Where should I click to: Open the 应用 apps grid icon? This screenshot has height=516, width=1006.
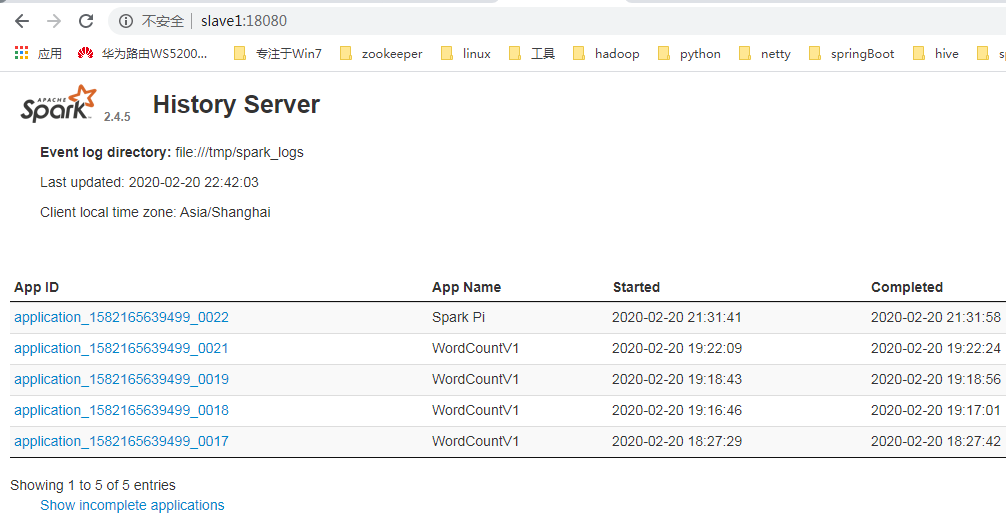[22, 53]
